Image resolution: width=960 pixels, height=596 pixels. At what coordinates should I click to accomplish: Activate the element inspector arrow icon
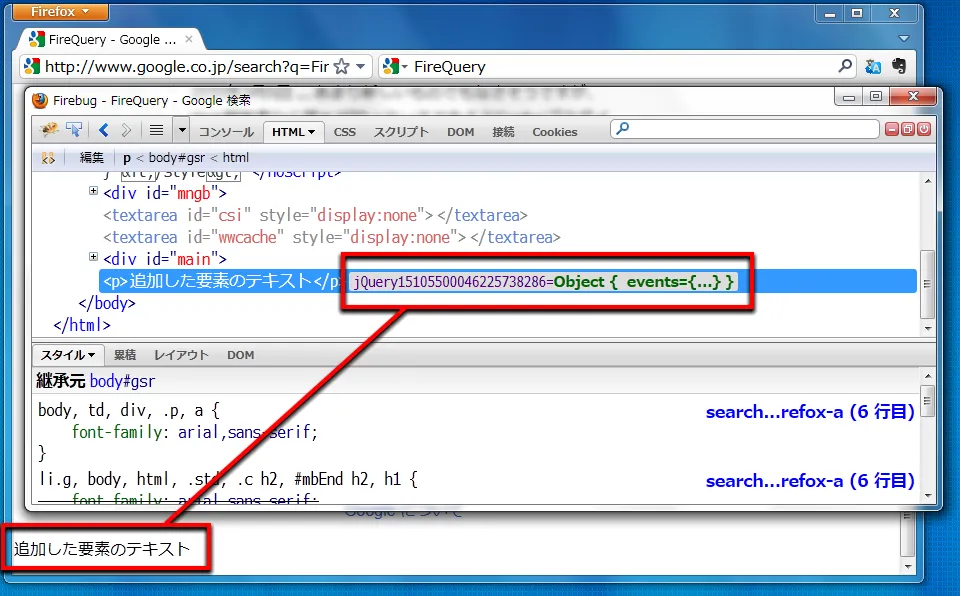click(x=73, y=131)
